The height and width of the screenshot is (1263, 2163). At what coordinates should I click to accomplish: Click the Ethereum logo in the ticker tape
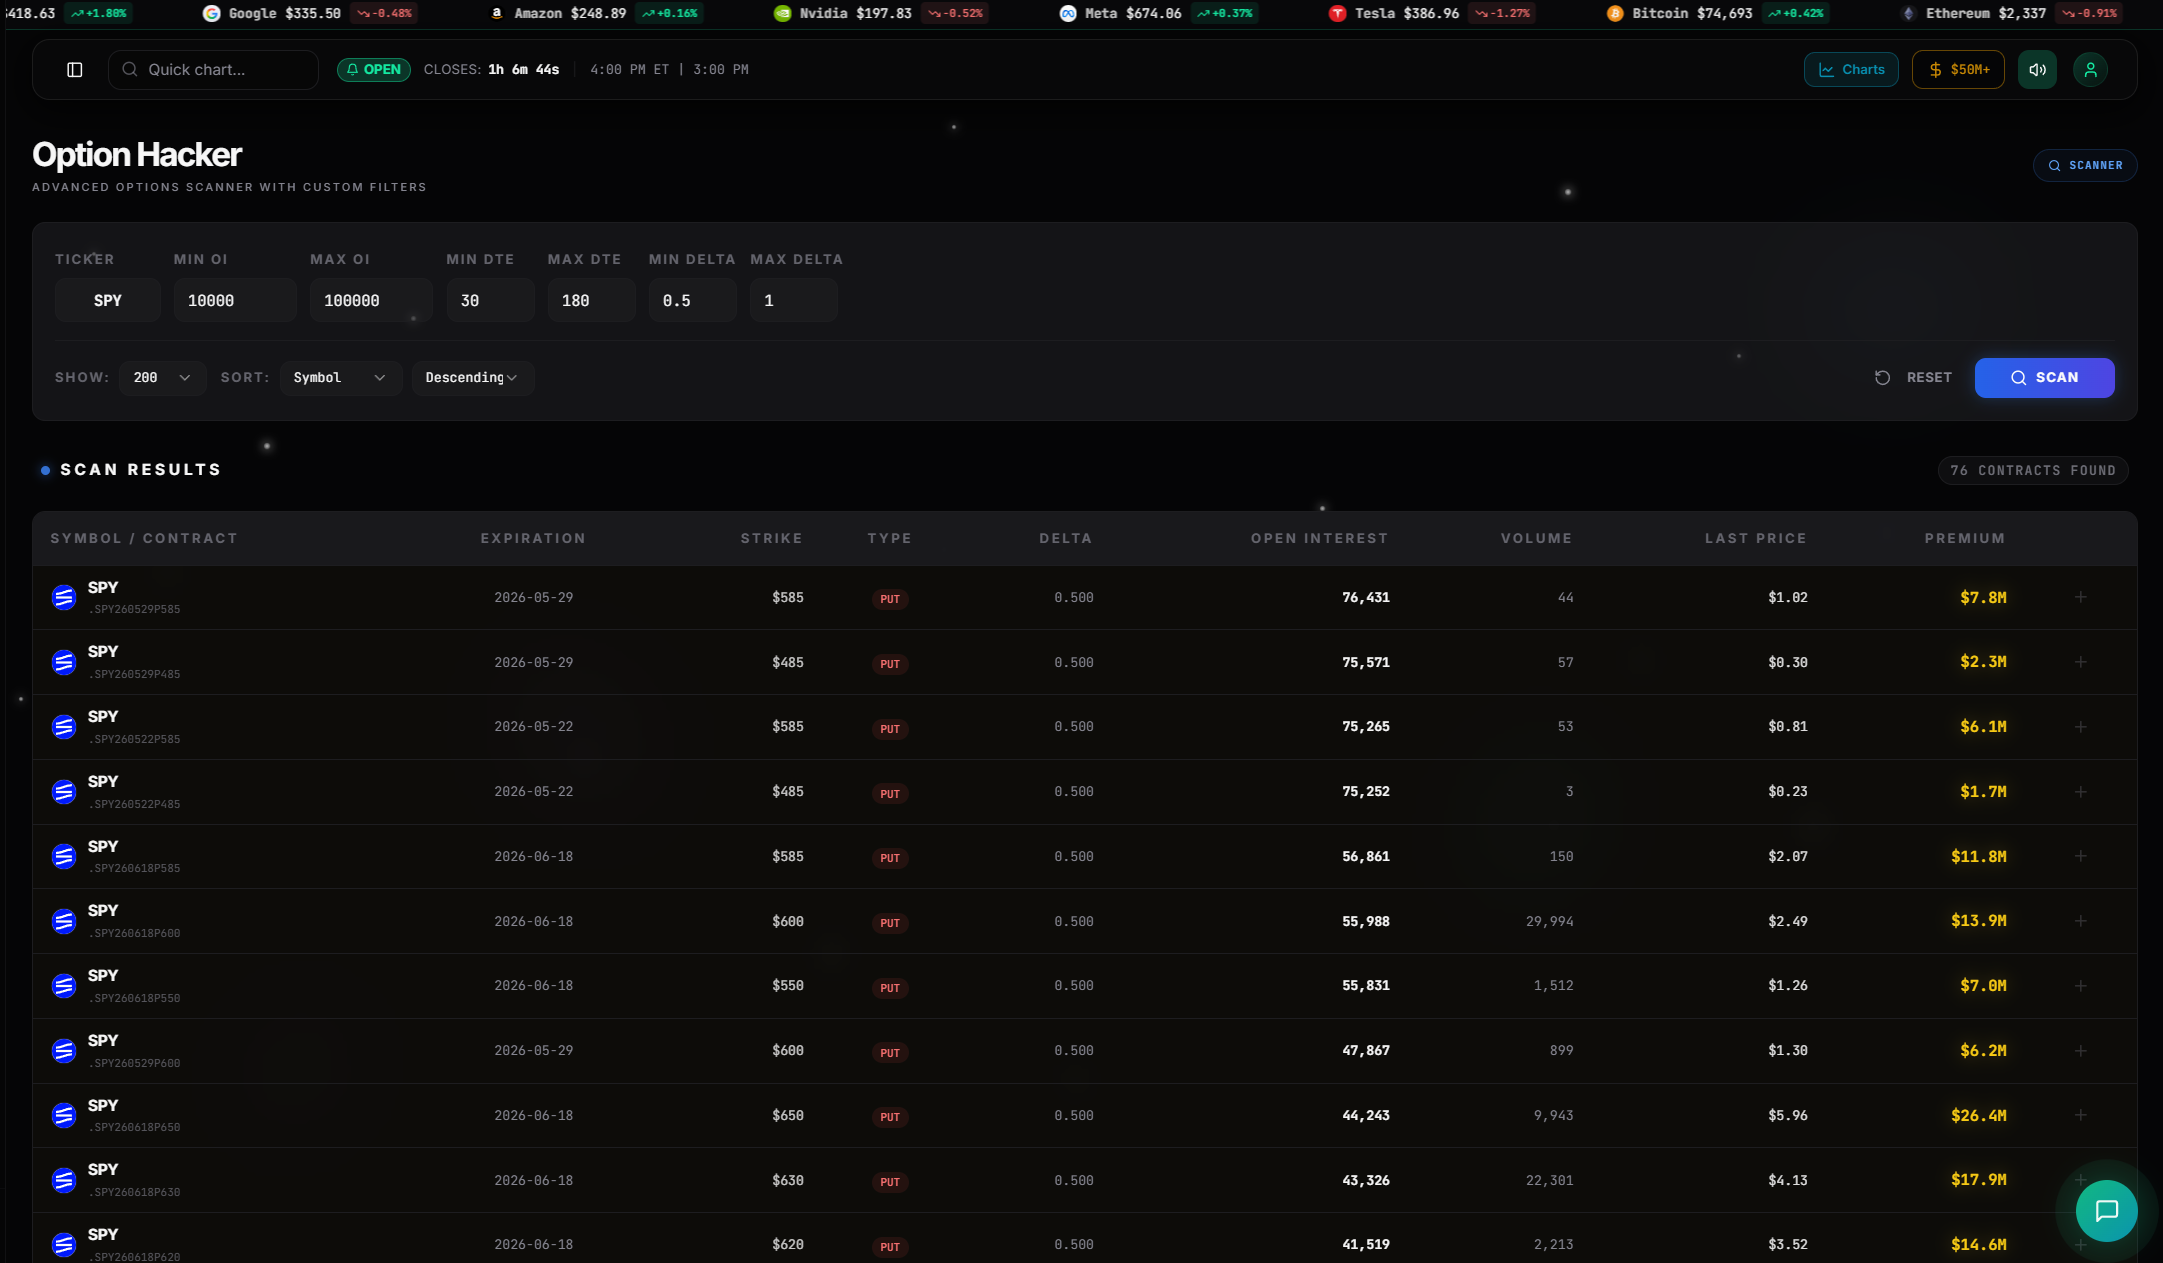pyautogui.click(x=1908, y=13)
